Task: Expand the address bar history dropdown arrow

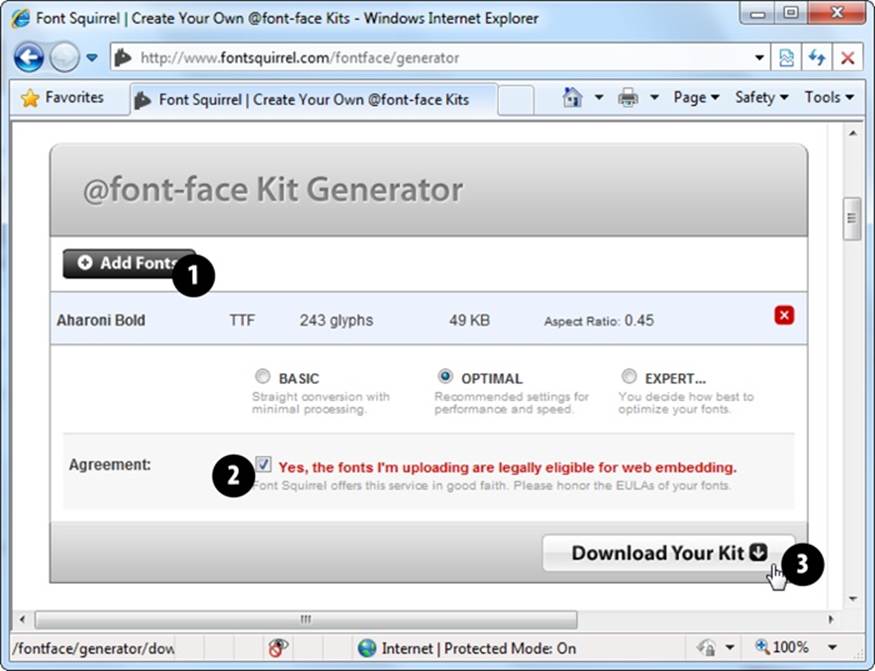Action: click(759, 57)
